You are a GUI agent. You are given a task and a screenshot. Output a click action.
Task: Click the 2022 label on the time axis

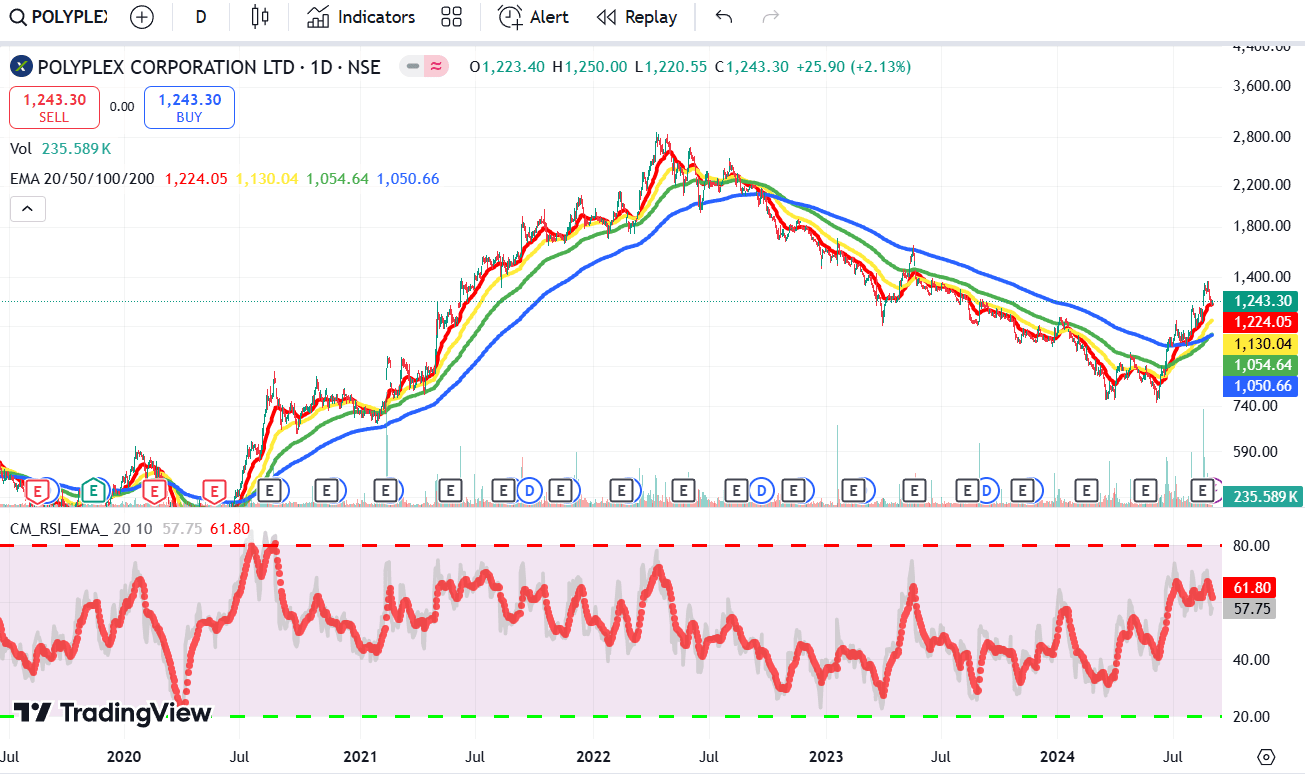point(593,757)
